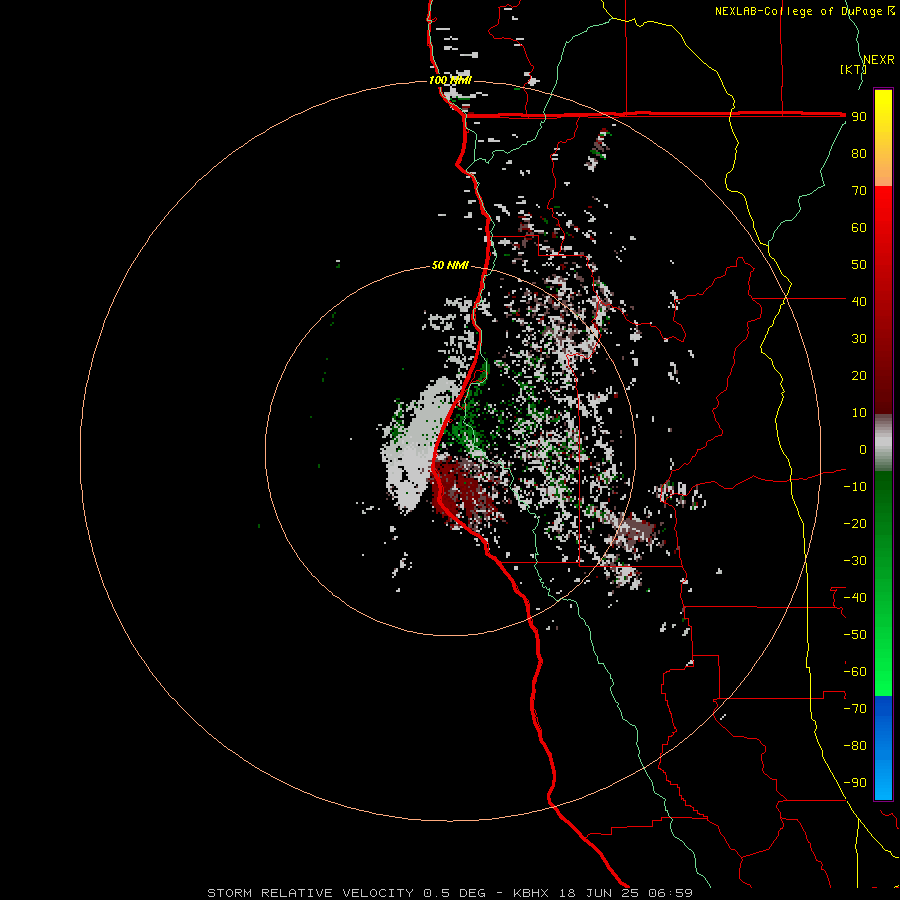900x900 pixels.
Task: Click the STORM RELATIVE VELOCITY product title
Action: coord(310,893)
